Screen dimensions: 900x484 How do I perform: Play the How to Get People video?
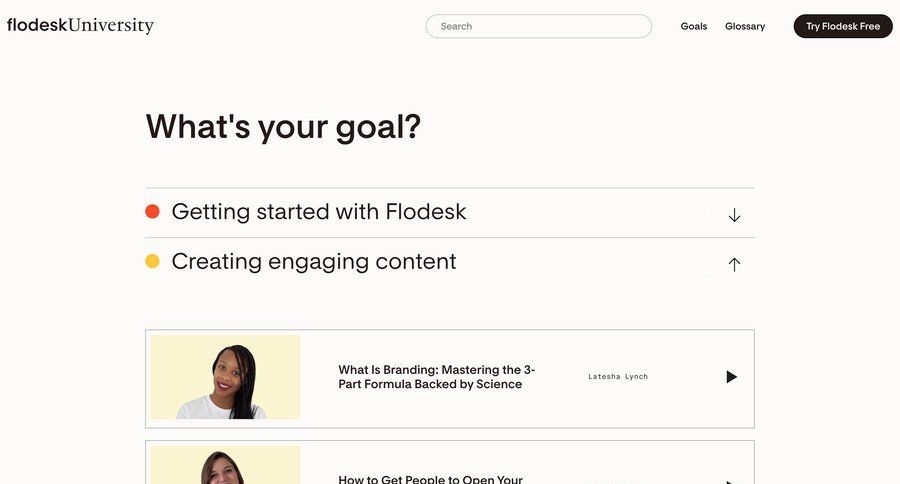[x=731, y=480]
